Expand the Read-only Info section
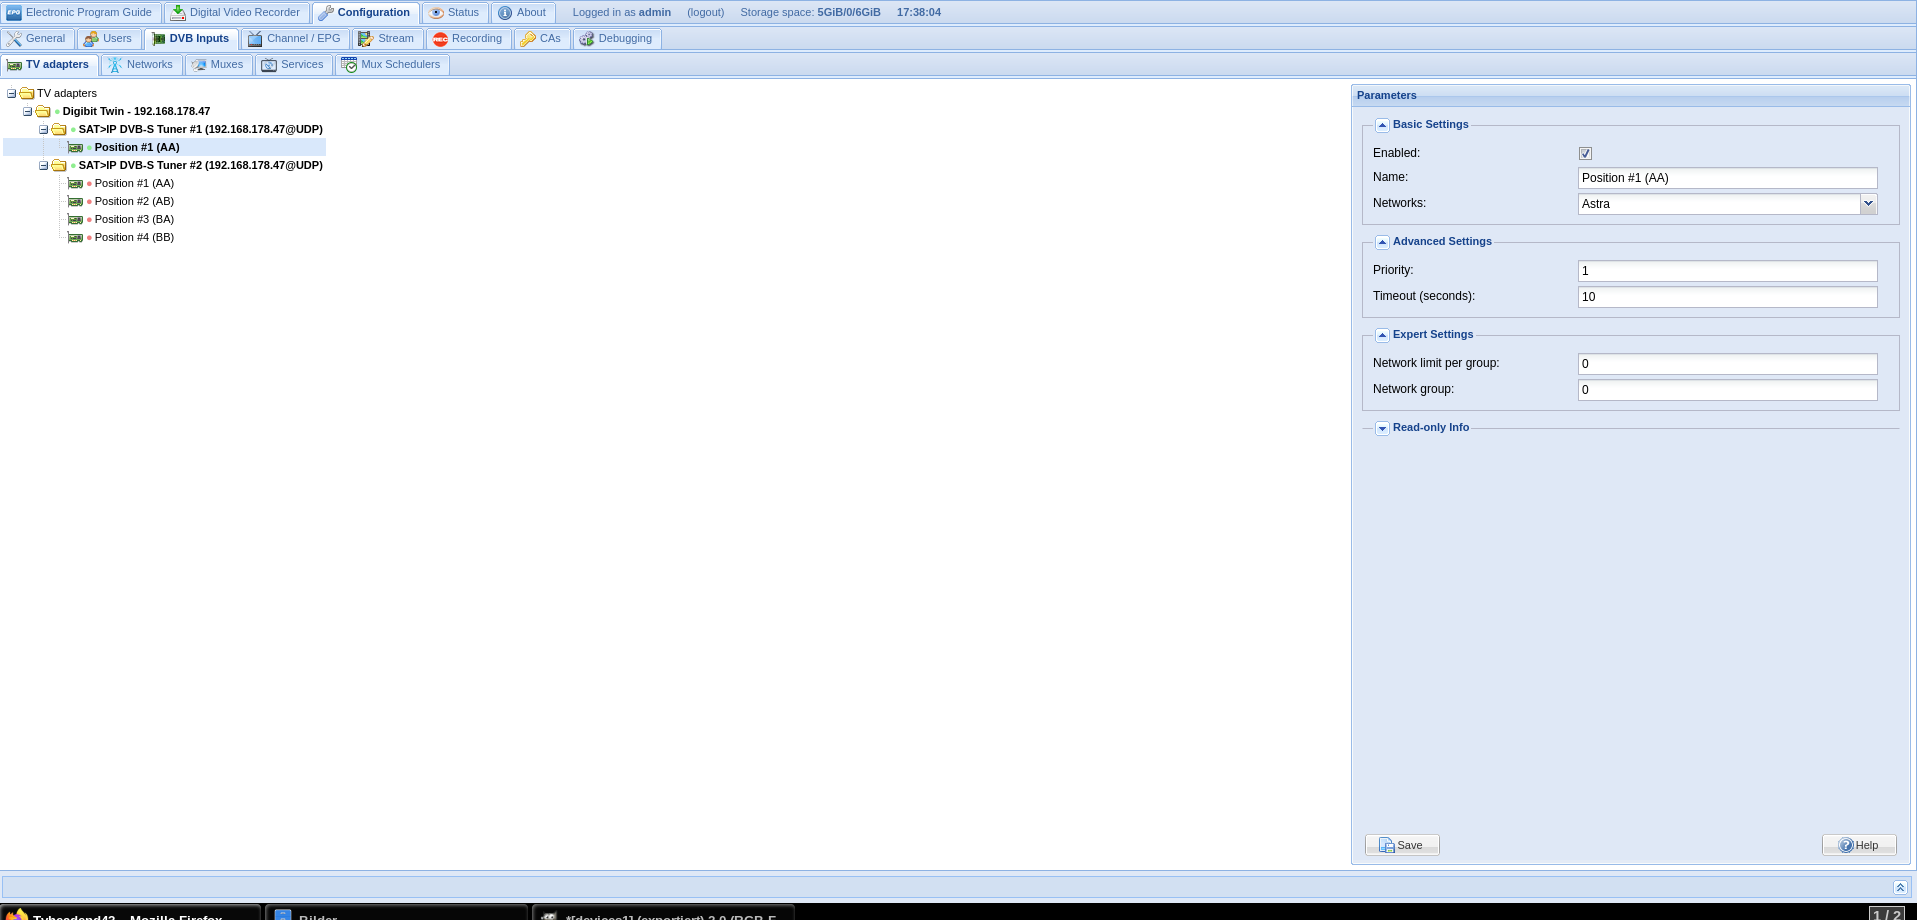Image resolution: width=1917 pixels, height=920 pixels. point(1382,428)
